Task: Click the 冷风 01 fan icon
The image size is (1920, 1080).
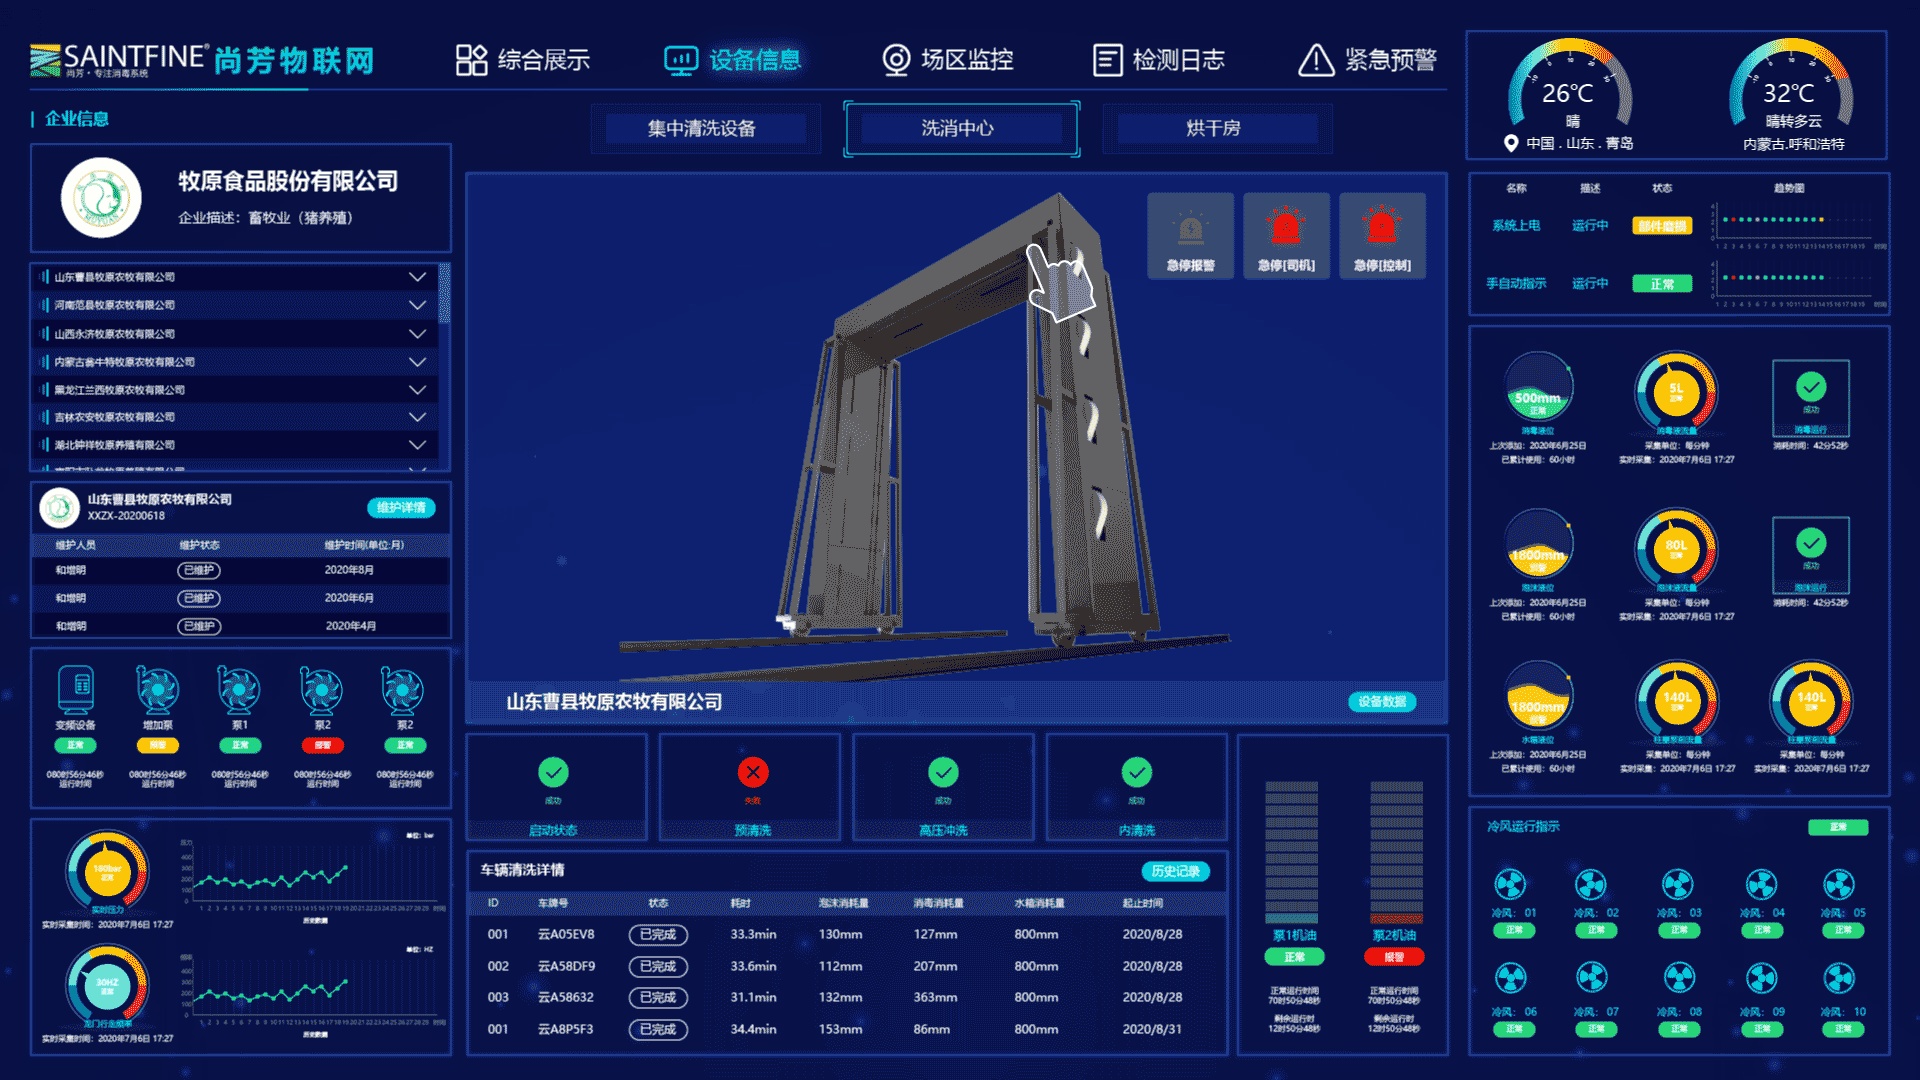Action: coord(1510,884)
